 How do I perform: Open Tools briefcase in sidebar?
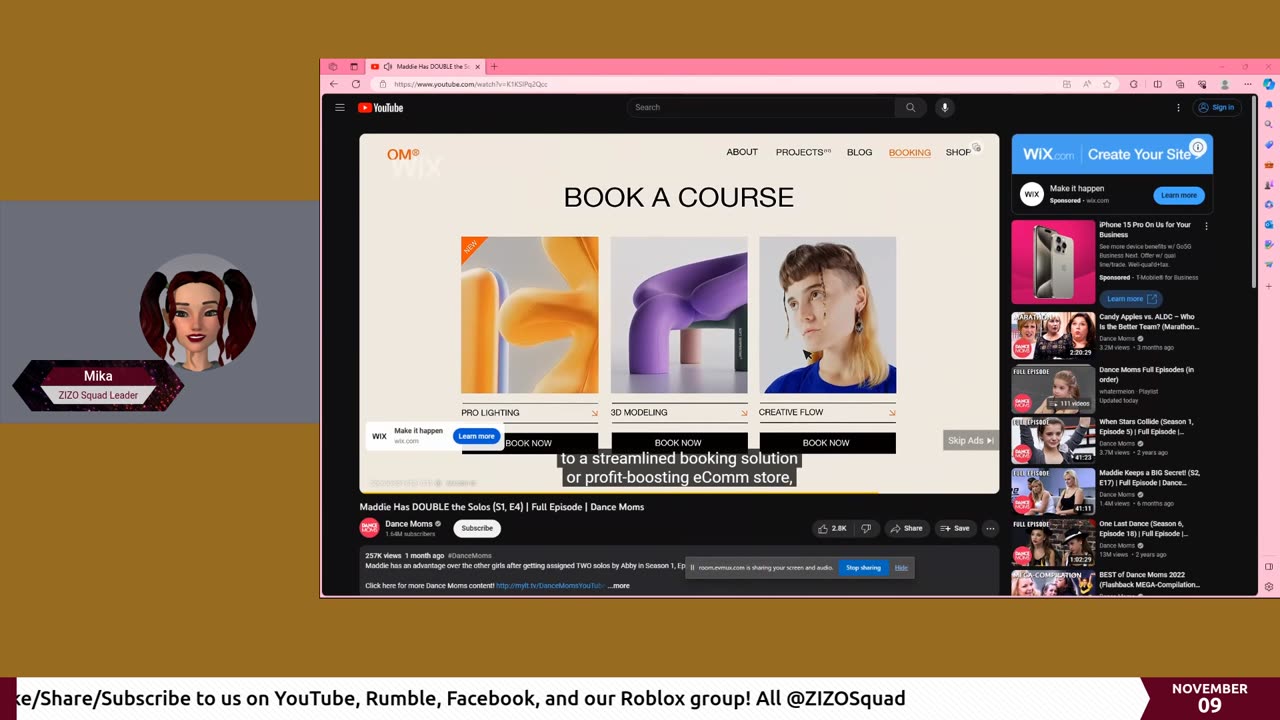(x=1269, y=164)
